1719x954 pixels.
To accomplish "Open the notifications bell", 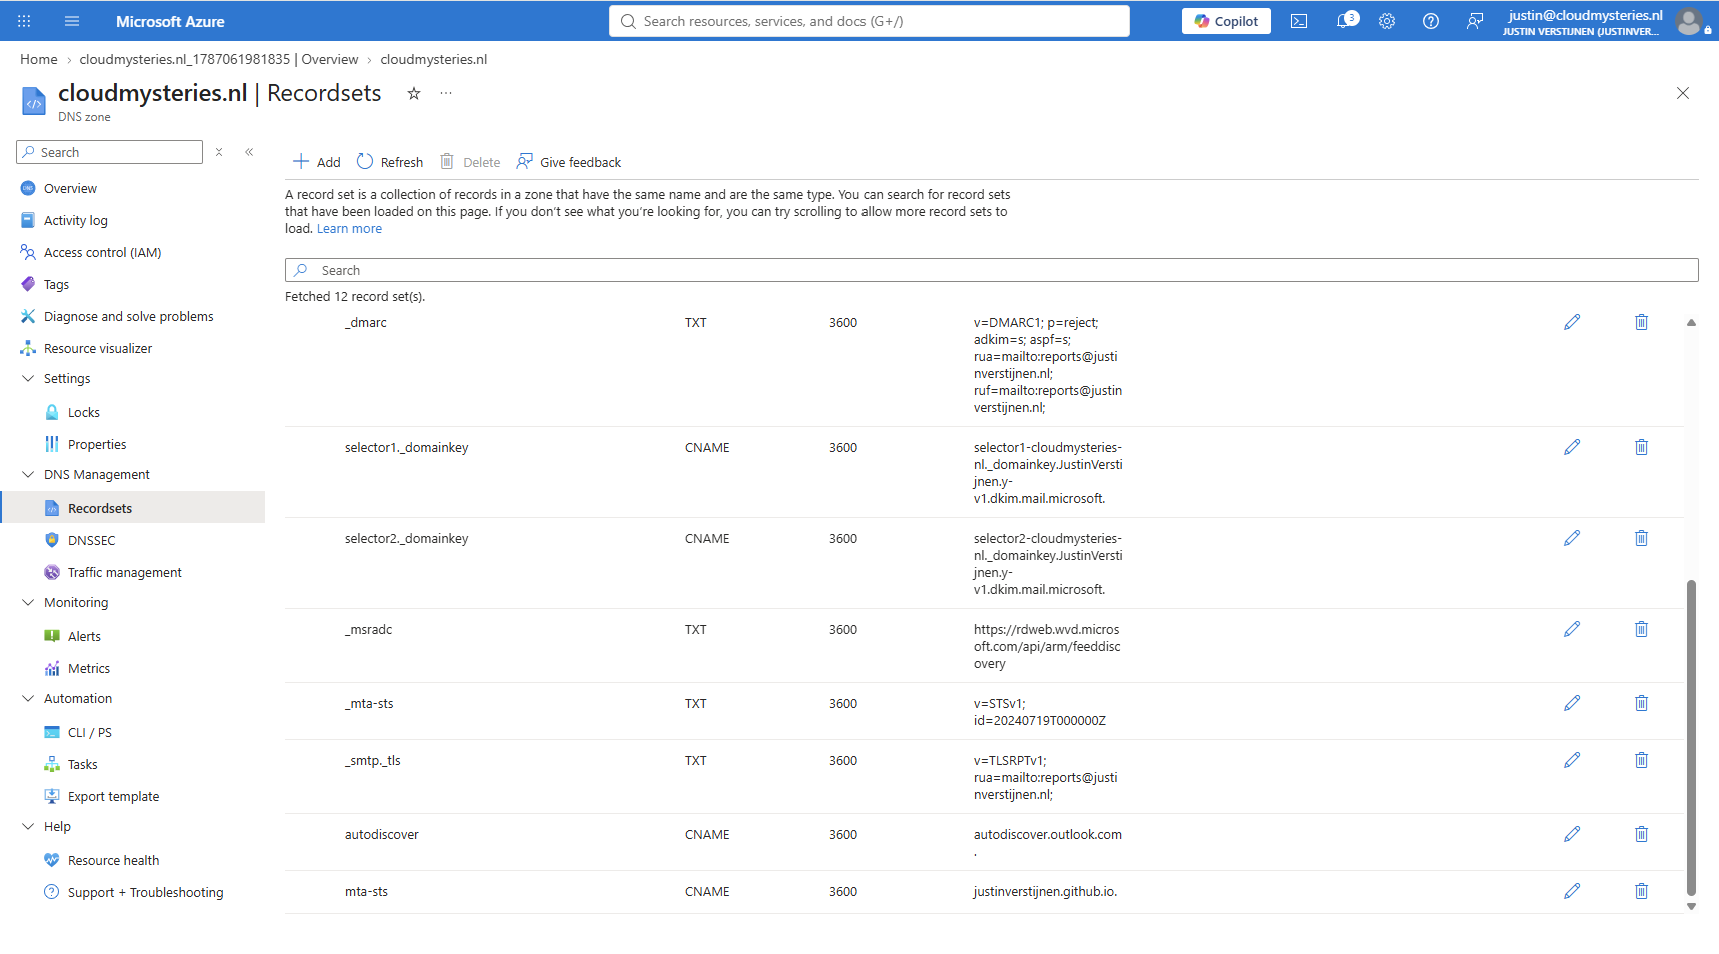I will [1346, 21].
